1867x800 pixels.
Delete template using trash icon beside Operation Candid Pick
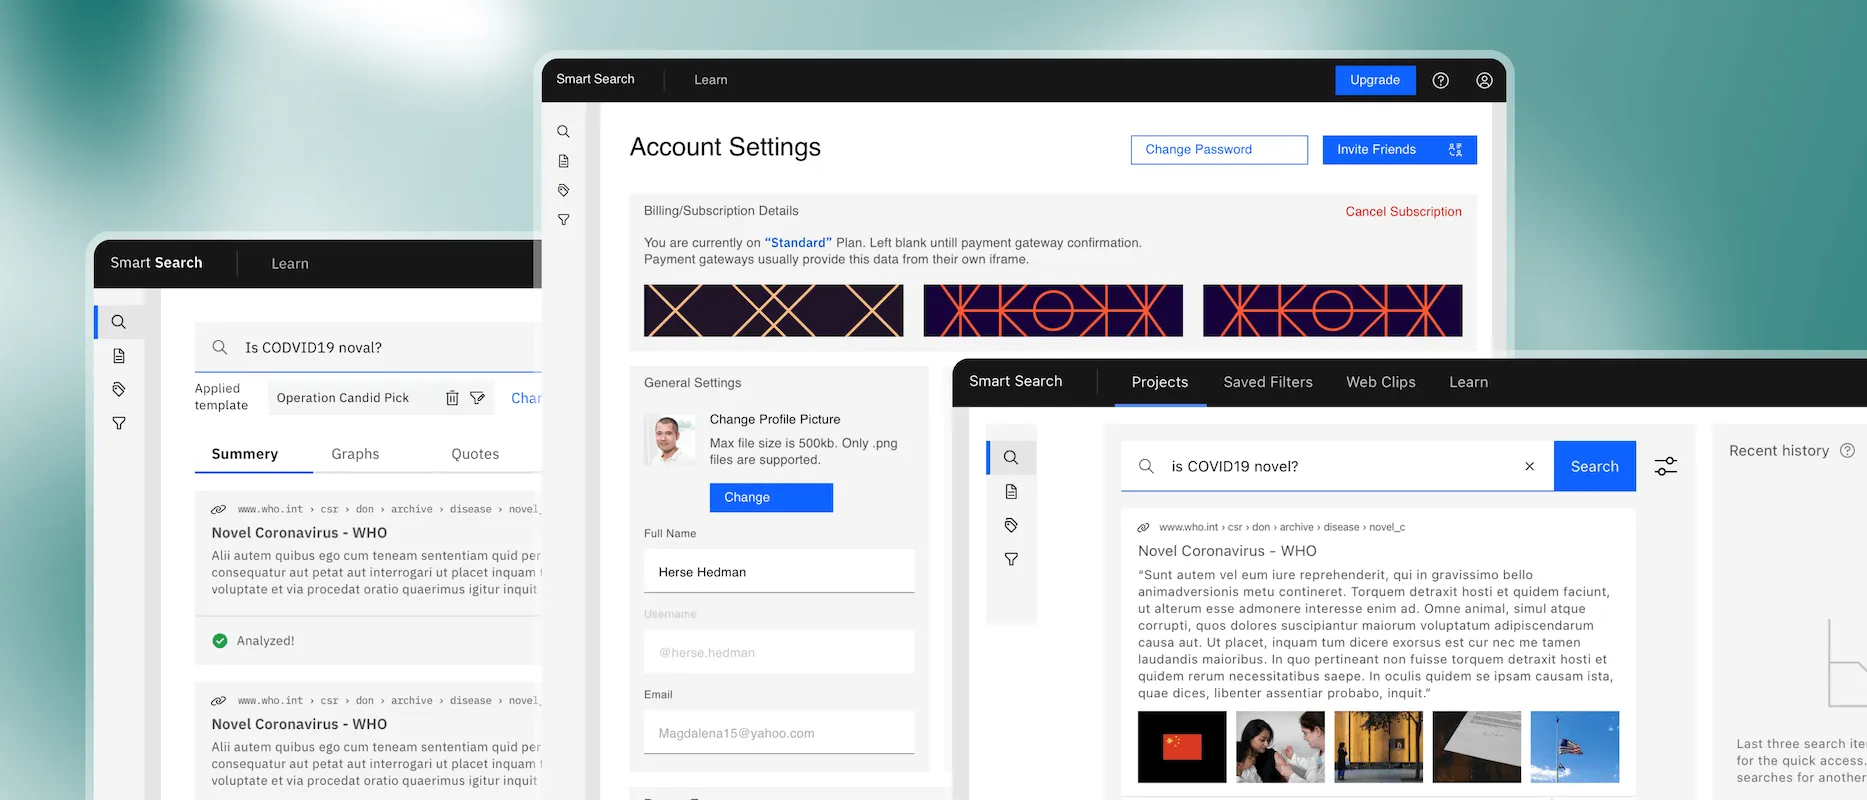[x=452, y=398]
